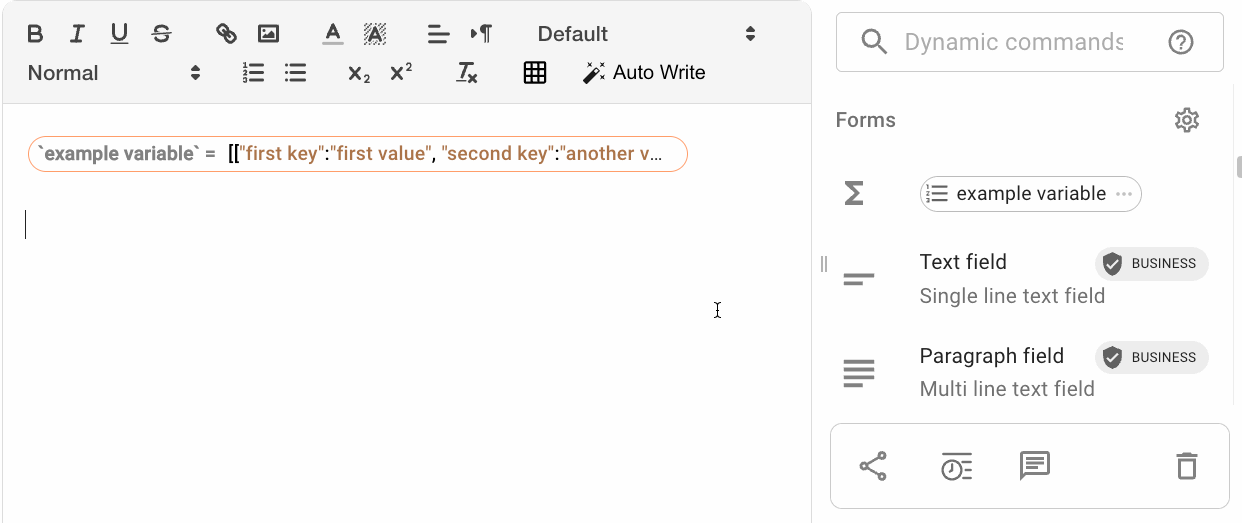The image size is (1242, 523).
Task: Toggle bold formatting
Action: click(35, 34)
